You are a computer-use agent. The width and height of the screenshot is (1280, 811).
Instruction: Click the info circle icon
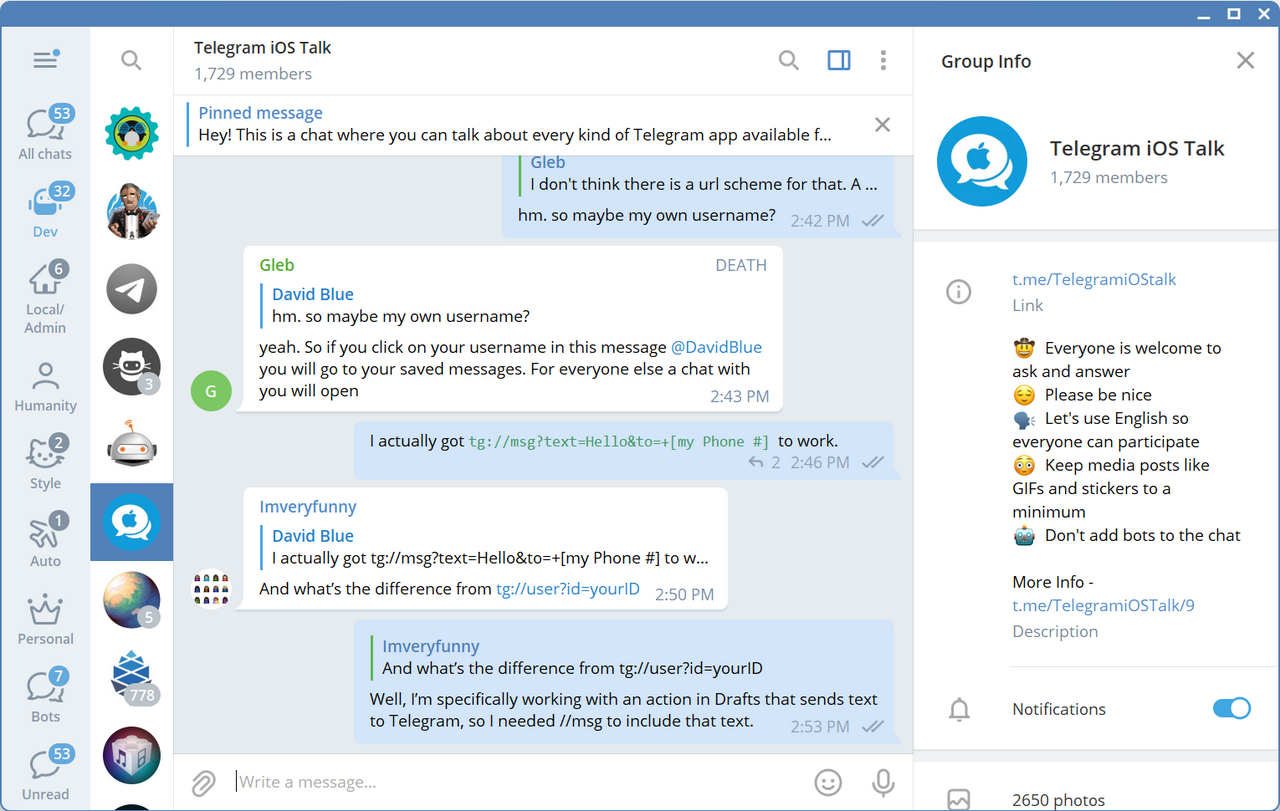[959, 292]
